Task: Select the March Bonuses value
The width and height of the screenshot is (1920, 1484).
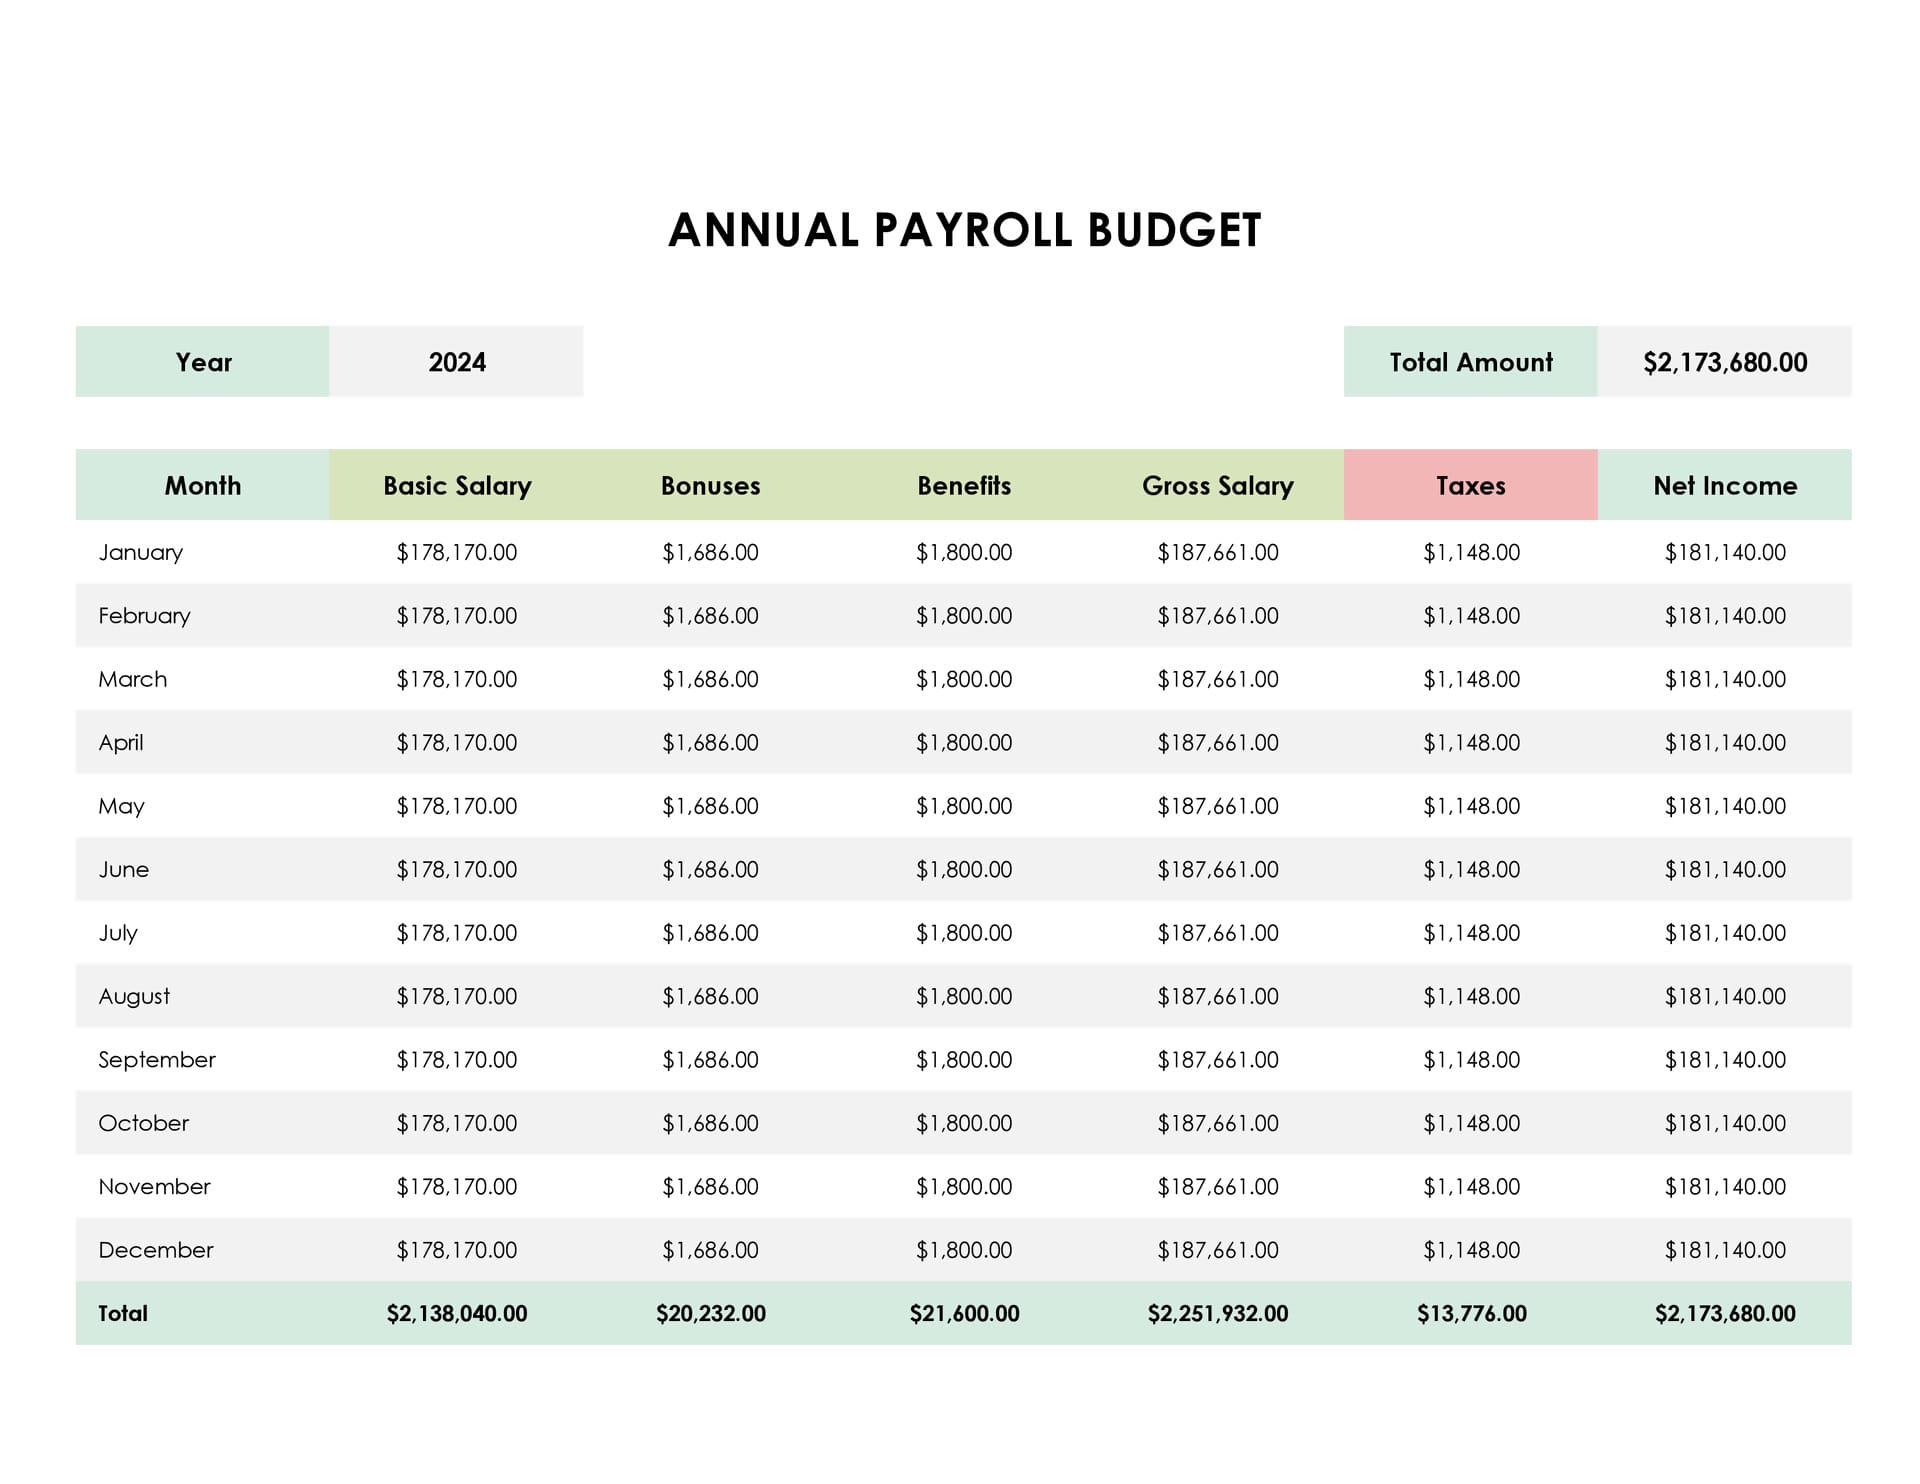Action: (x=710, y=680)
